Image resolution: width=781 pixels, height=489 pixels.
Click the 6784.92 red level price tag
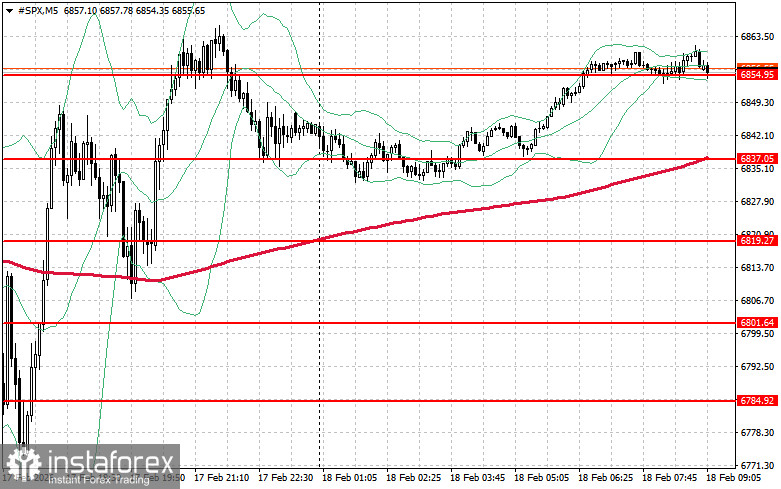pyautogui.click(x=757, y=401)
